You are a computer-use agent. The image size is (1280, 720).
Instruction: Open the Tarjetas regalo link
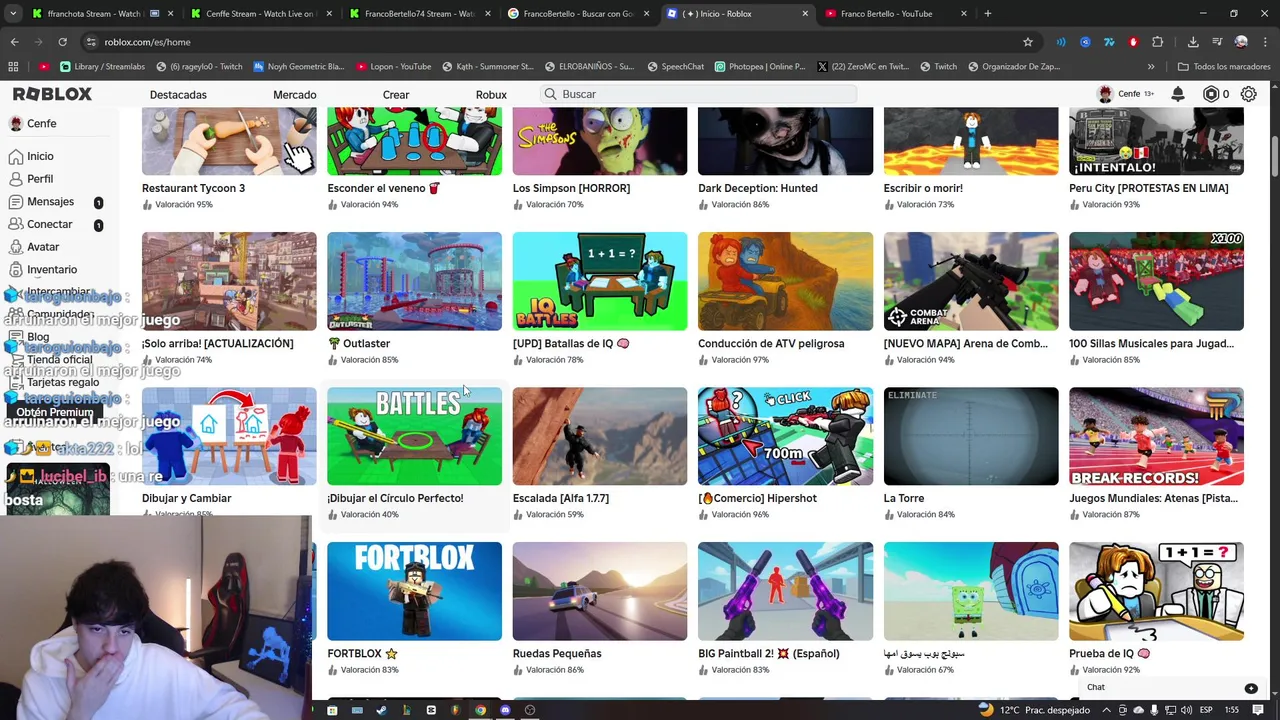click(x=63, y=382)
